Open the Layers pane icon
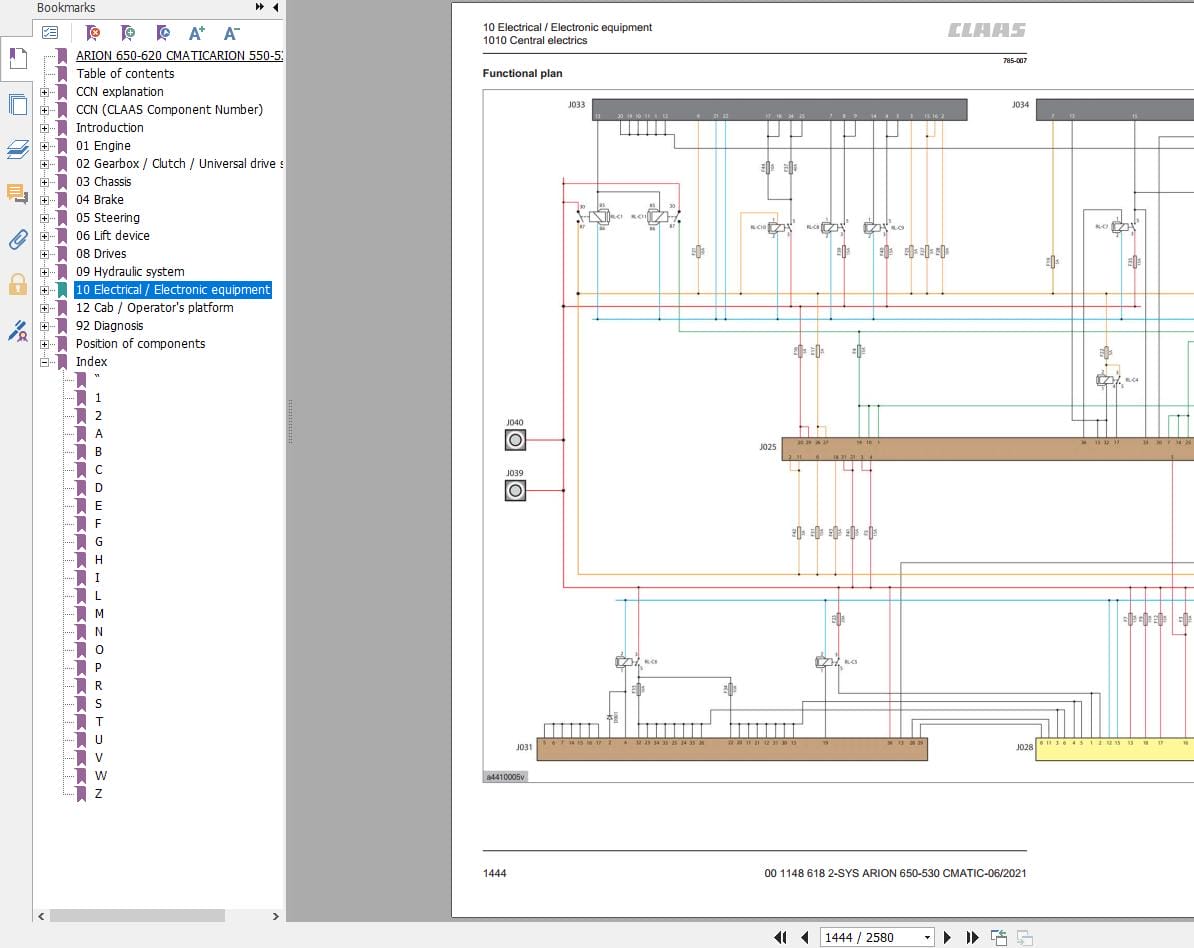The height and width of the screenshot is (948, 1194). click(18, 149)
